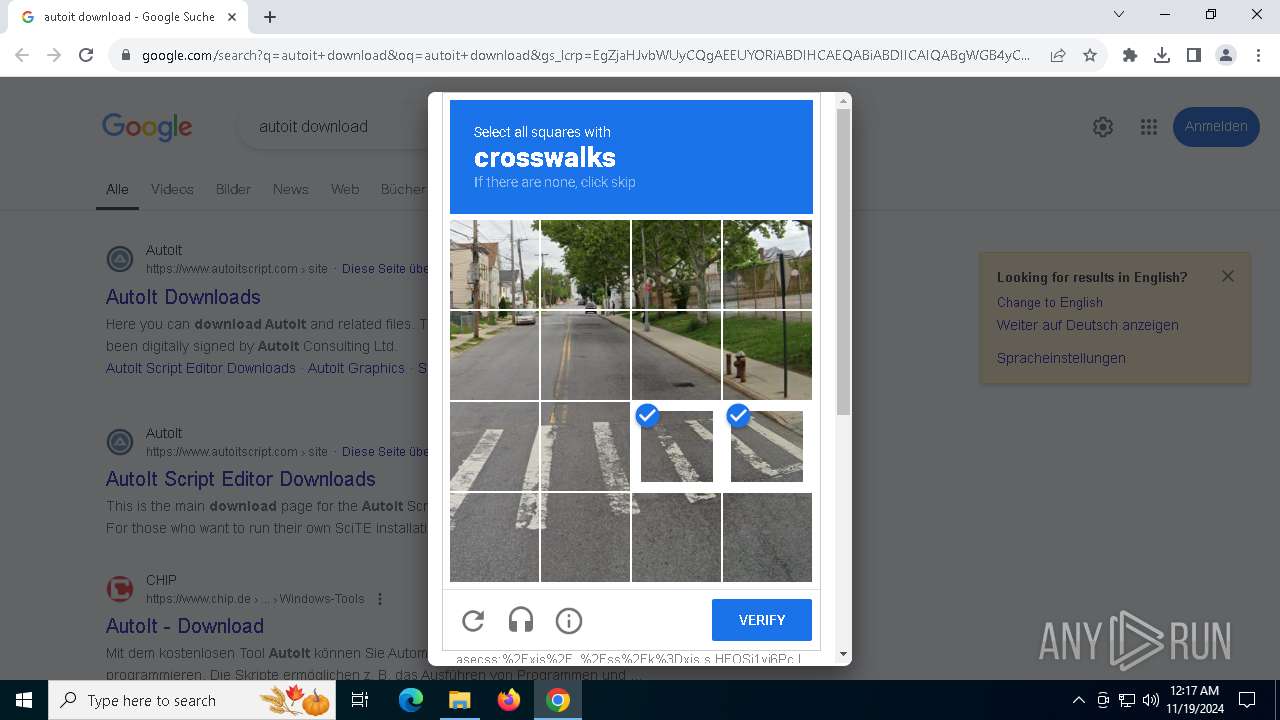Open the tab search chevron

(1119, 14)
